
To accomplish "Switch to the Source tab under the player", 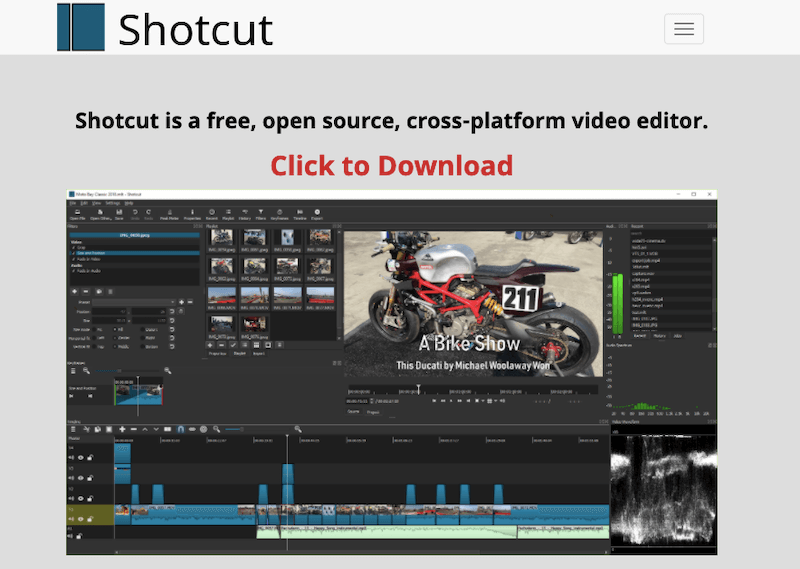I will [353, 411].
